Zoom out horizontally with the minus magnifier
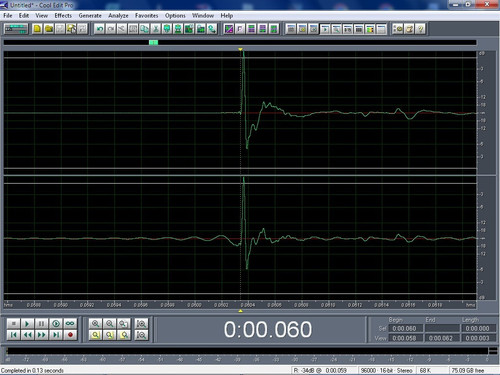This screenshot has height=375, width=500. [110, 323]
